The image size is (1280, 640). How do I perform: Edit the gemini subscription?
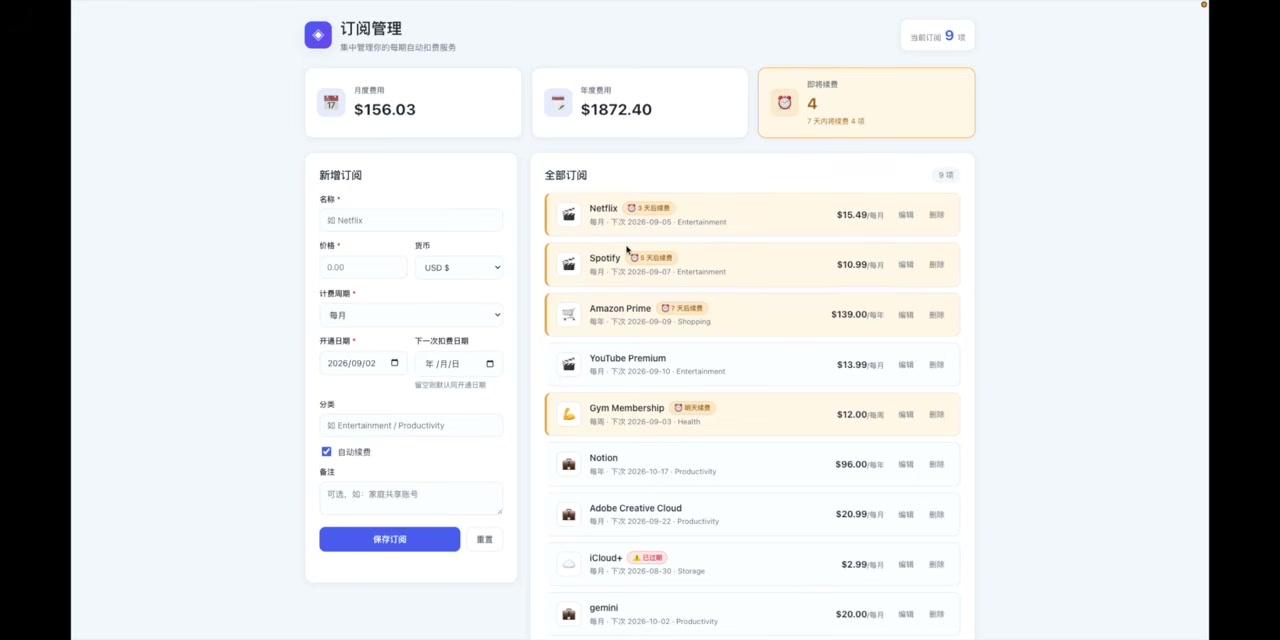tap(906, 615)
